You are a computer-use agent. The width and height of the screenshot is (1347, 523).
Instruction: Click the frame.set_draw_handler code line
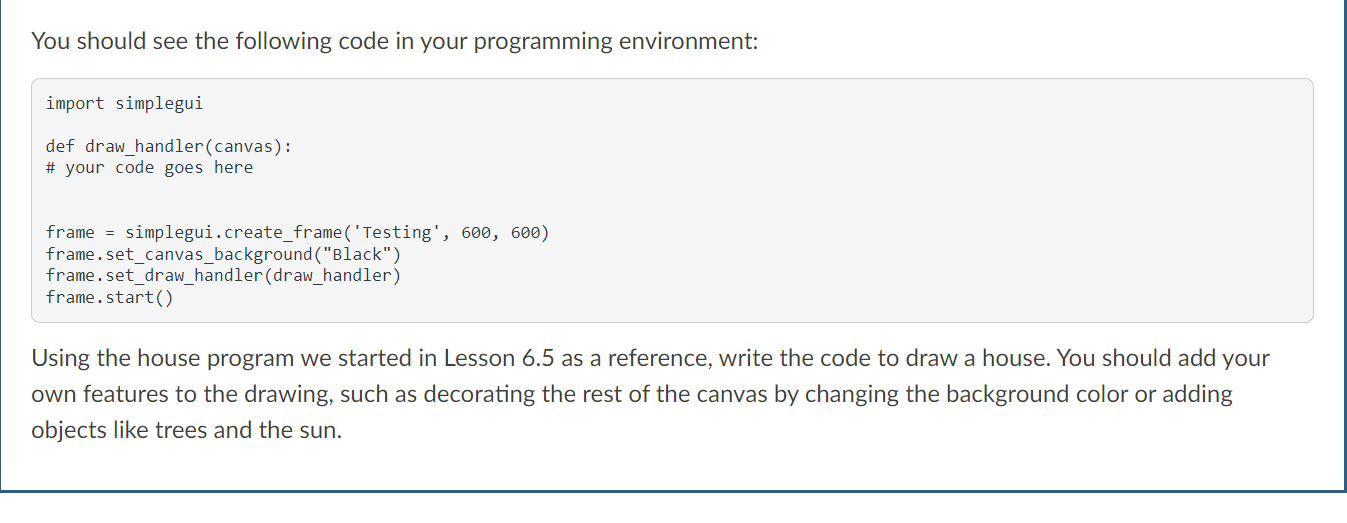[223, 275]
